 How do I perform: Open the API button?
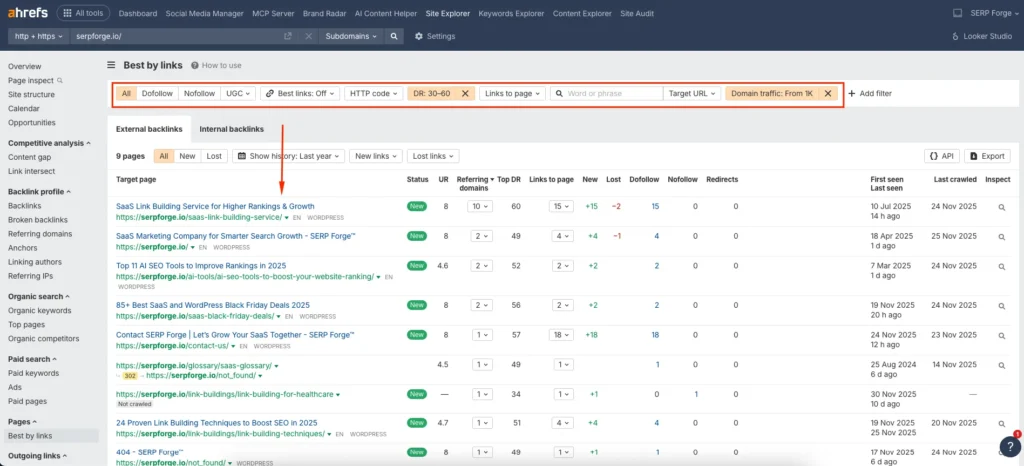pos(942,156)
